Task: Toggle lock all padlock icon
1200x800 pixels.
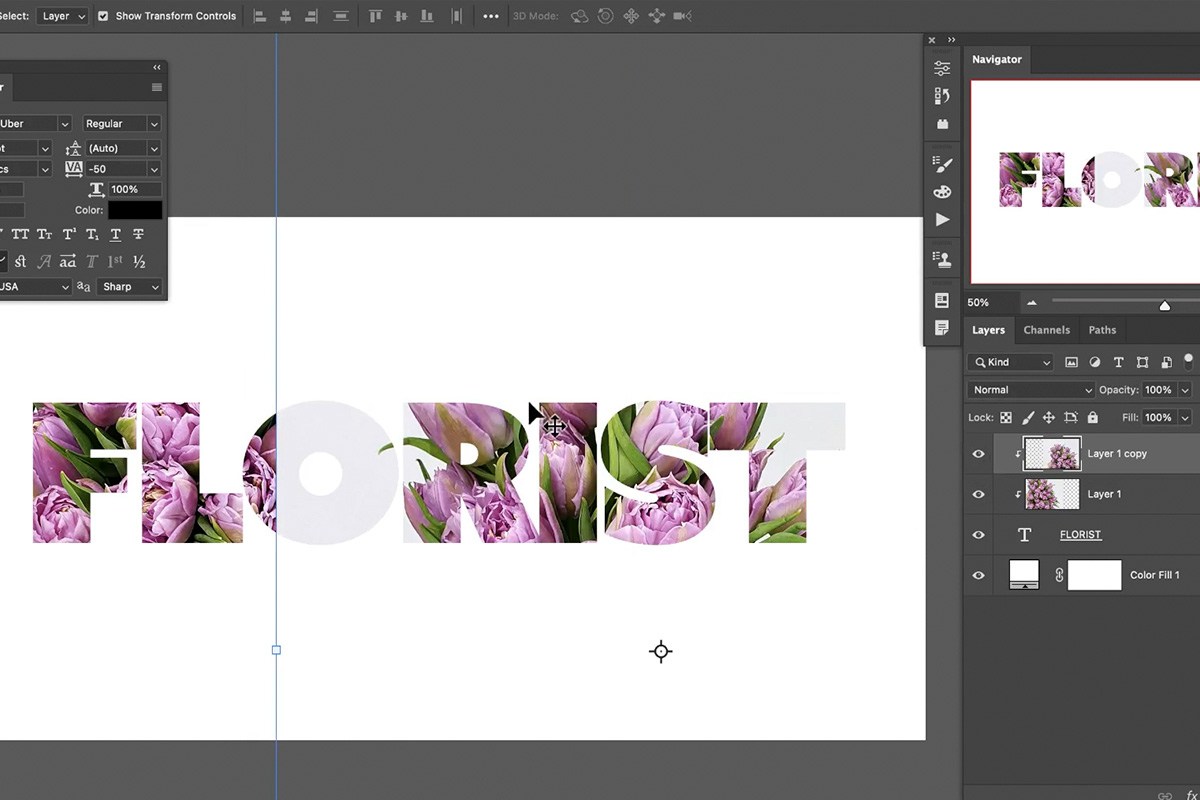Action: [1092, 417]
